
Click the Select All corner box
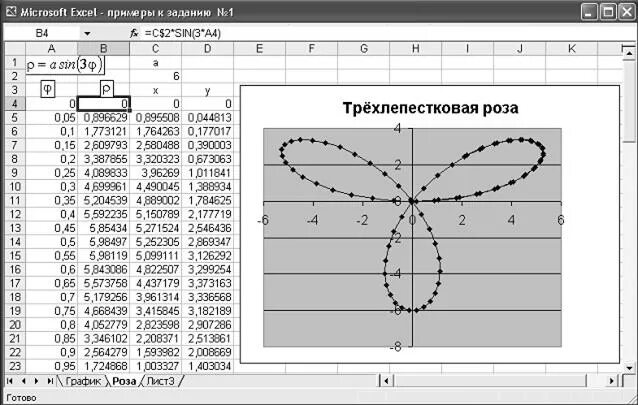[x=15, y=49]
